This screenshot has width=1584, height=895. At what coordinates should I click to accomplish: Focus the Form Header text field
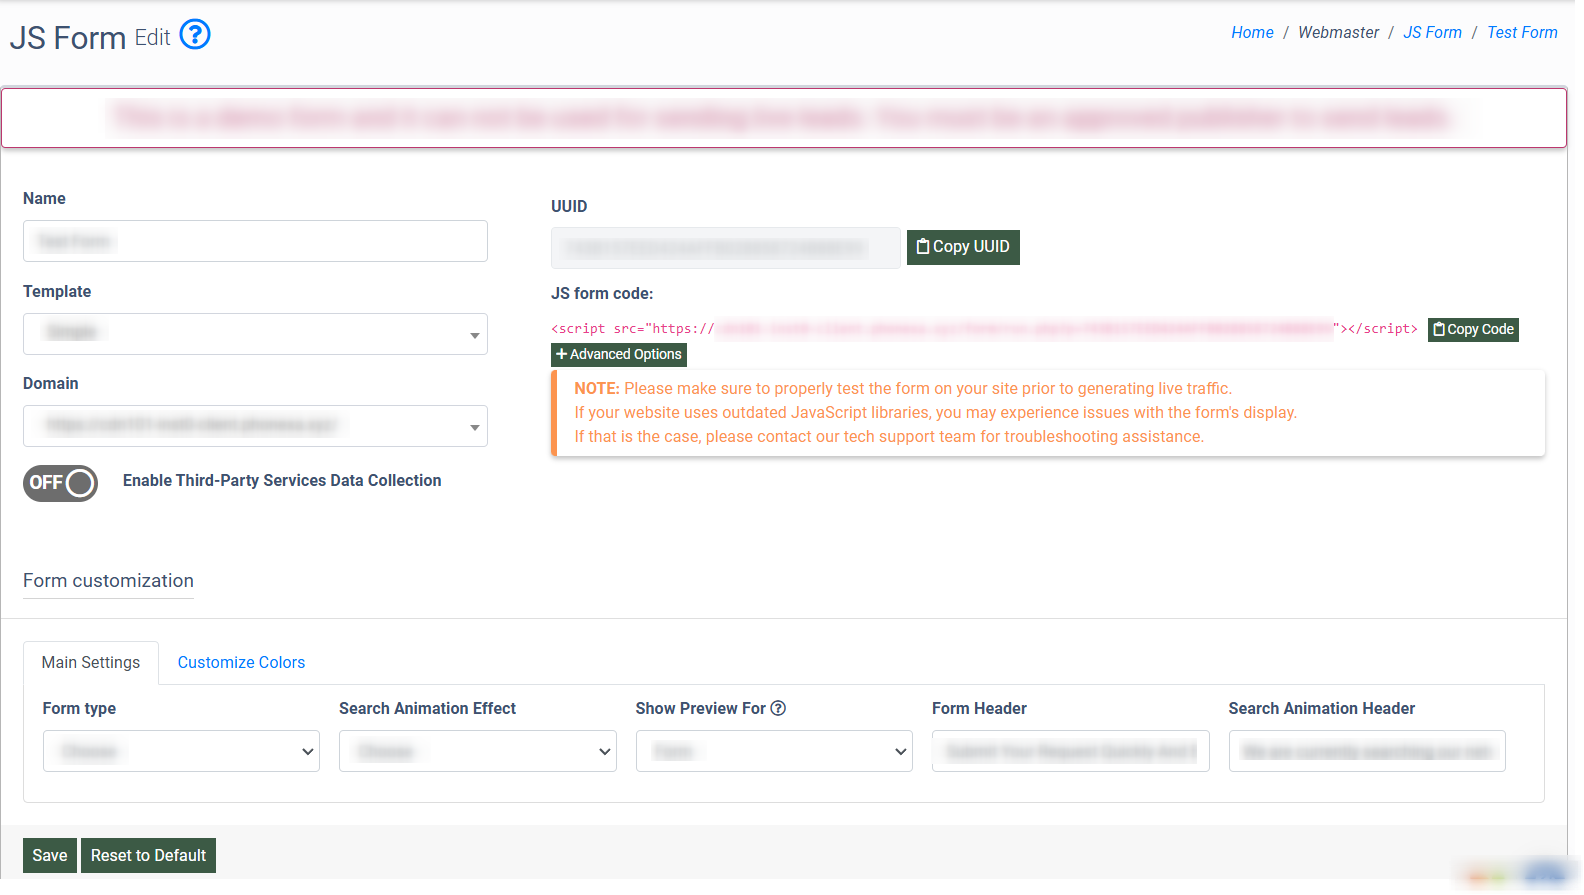point(1070,751)
